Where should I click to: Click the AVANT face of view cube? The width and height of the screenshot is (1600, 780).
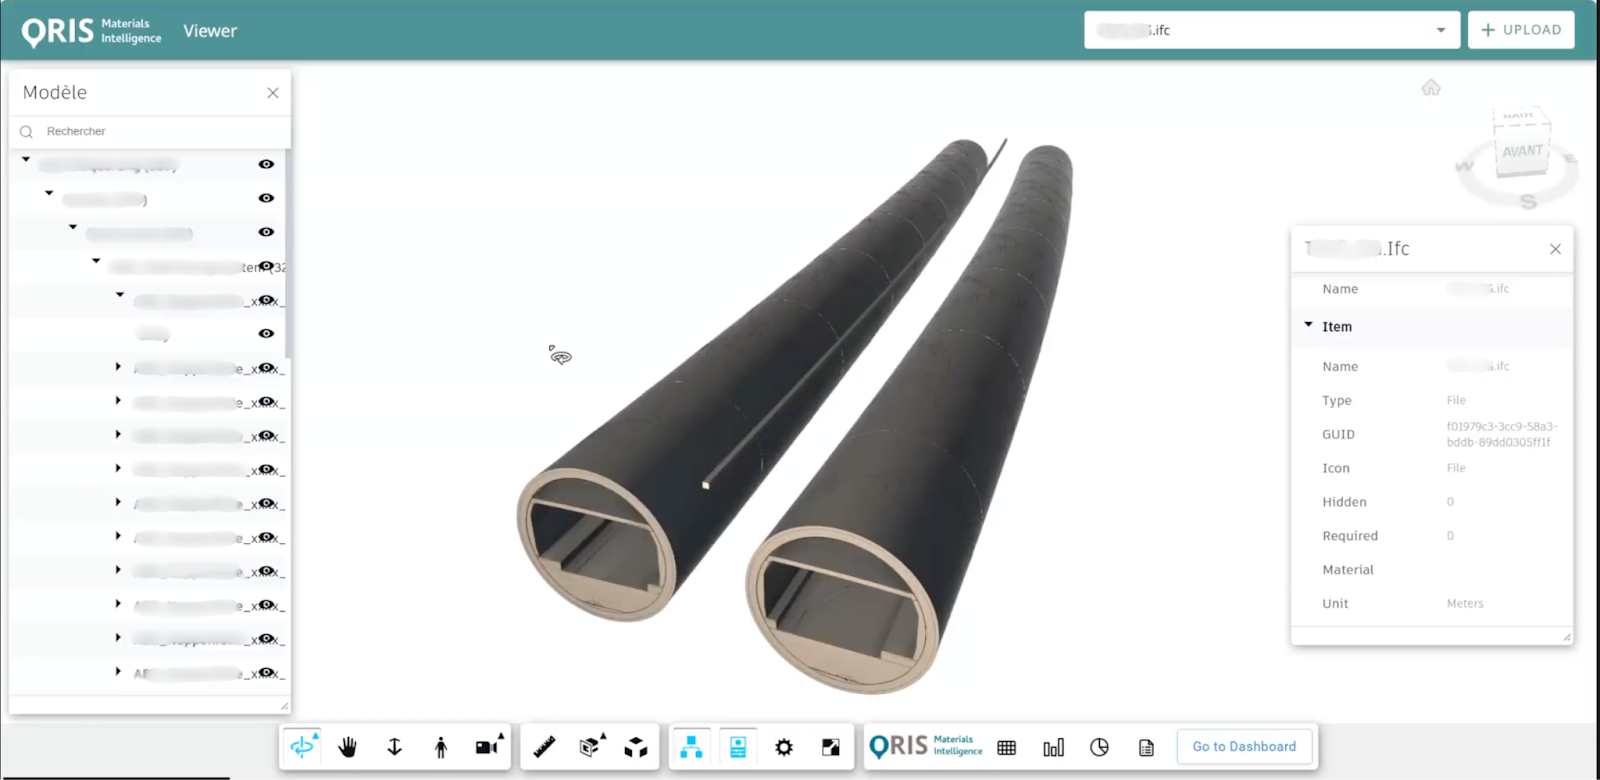(1522, 151)
